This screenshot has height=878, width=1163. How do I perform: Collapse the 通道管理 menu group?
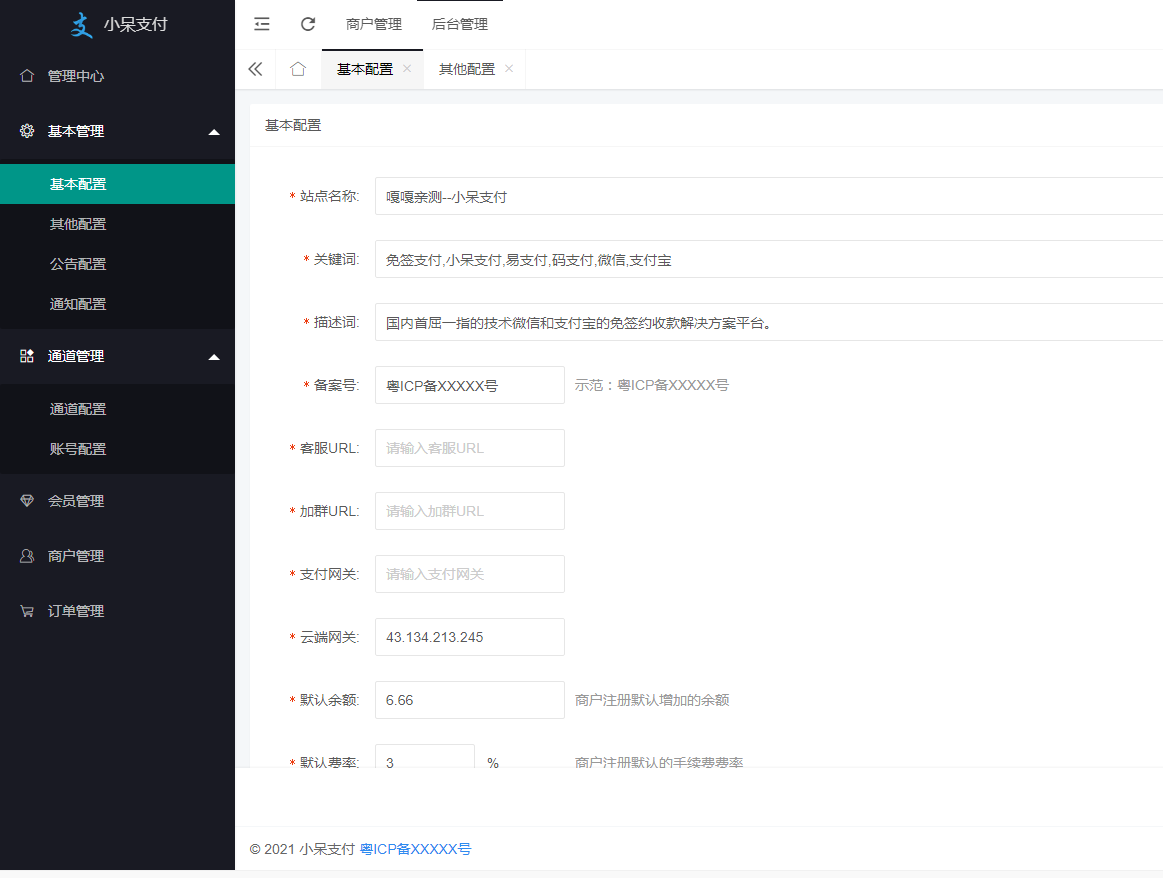(213, 356)
